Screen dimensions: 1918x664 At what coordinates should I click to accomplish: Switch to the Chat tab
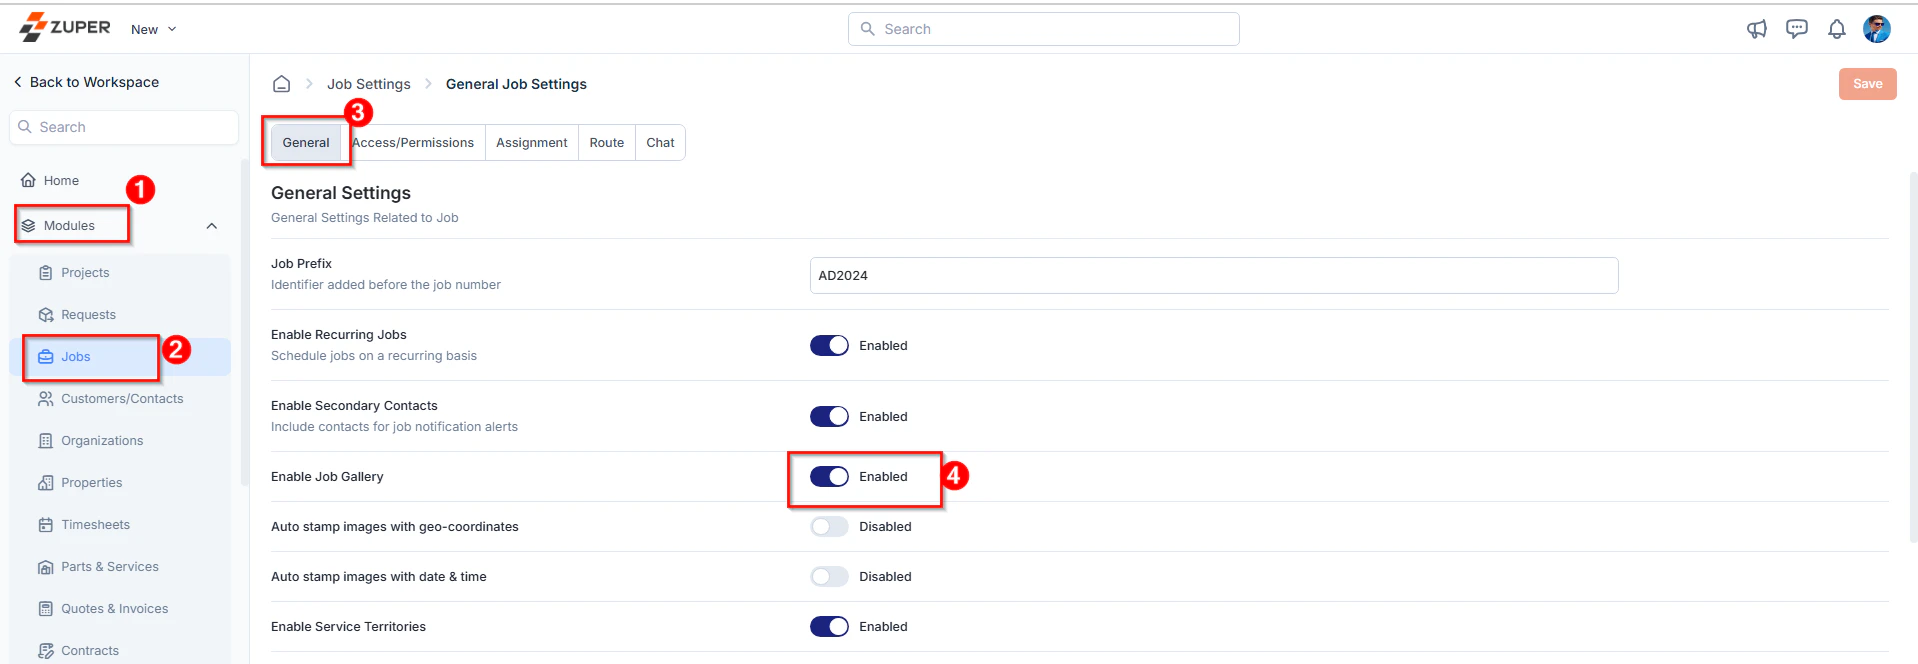click(660, 142)
